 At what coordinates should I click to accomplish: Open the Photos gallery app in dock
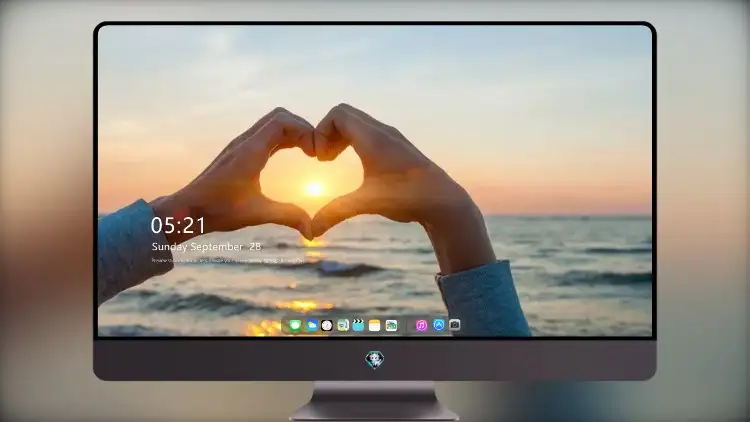coord(391,325)
